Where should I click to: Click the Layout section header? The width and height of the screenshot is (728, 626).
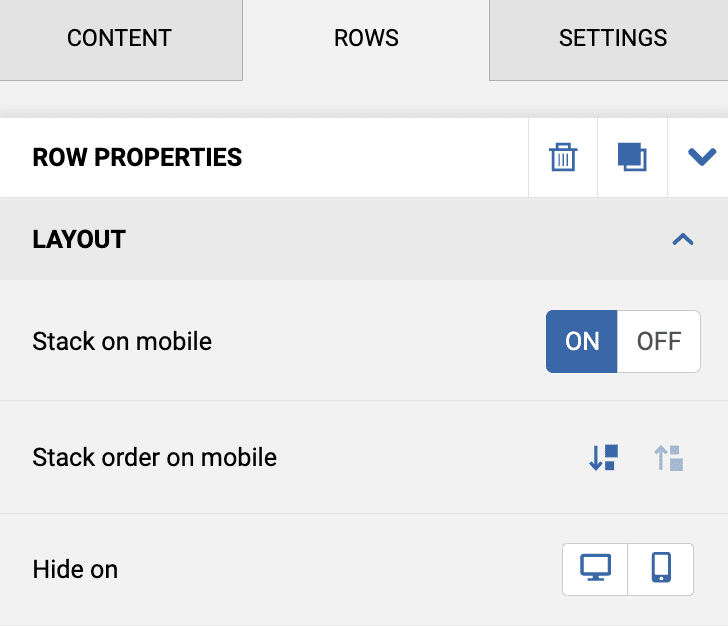[x=79, y=240]
